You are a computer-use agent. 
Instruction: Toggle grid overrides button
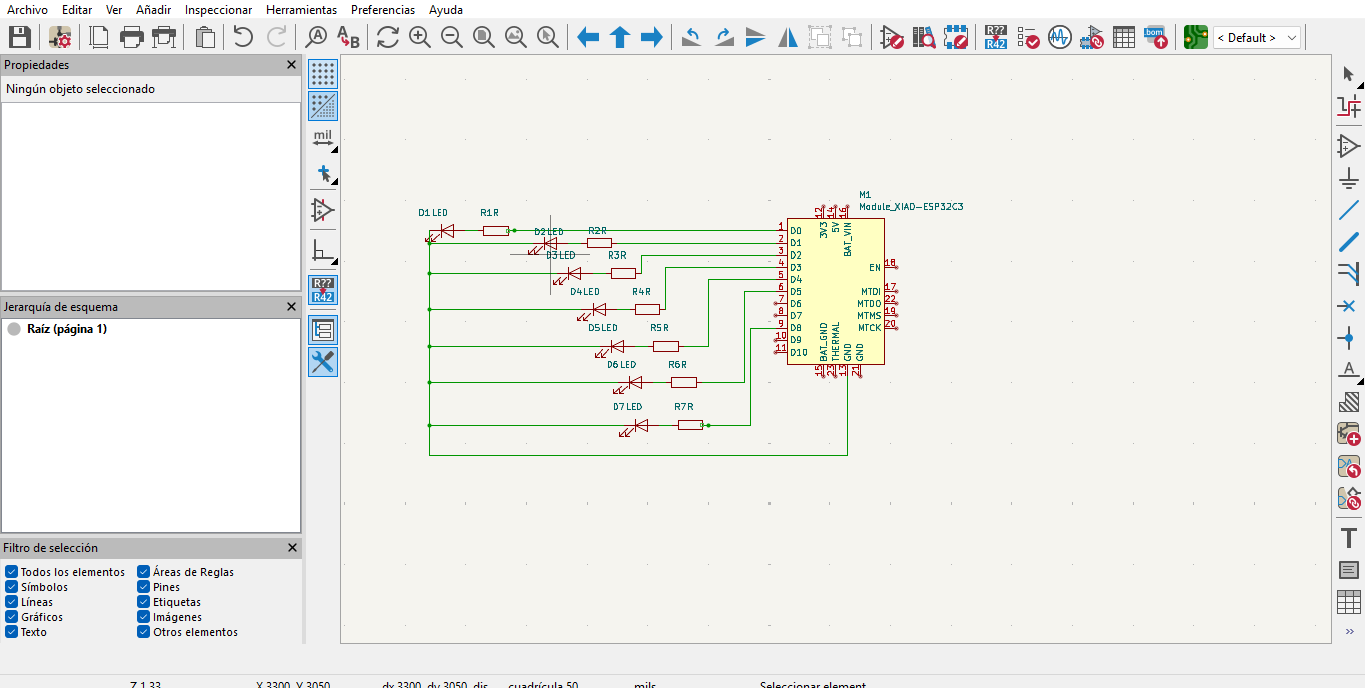(323, 105)
